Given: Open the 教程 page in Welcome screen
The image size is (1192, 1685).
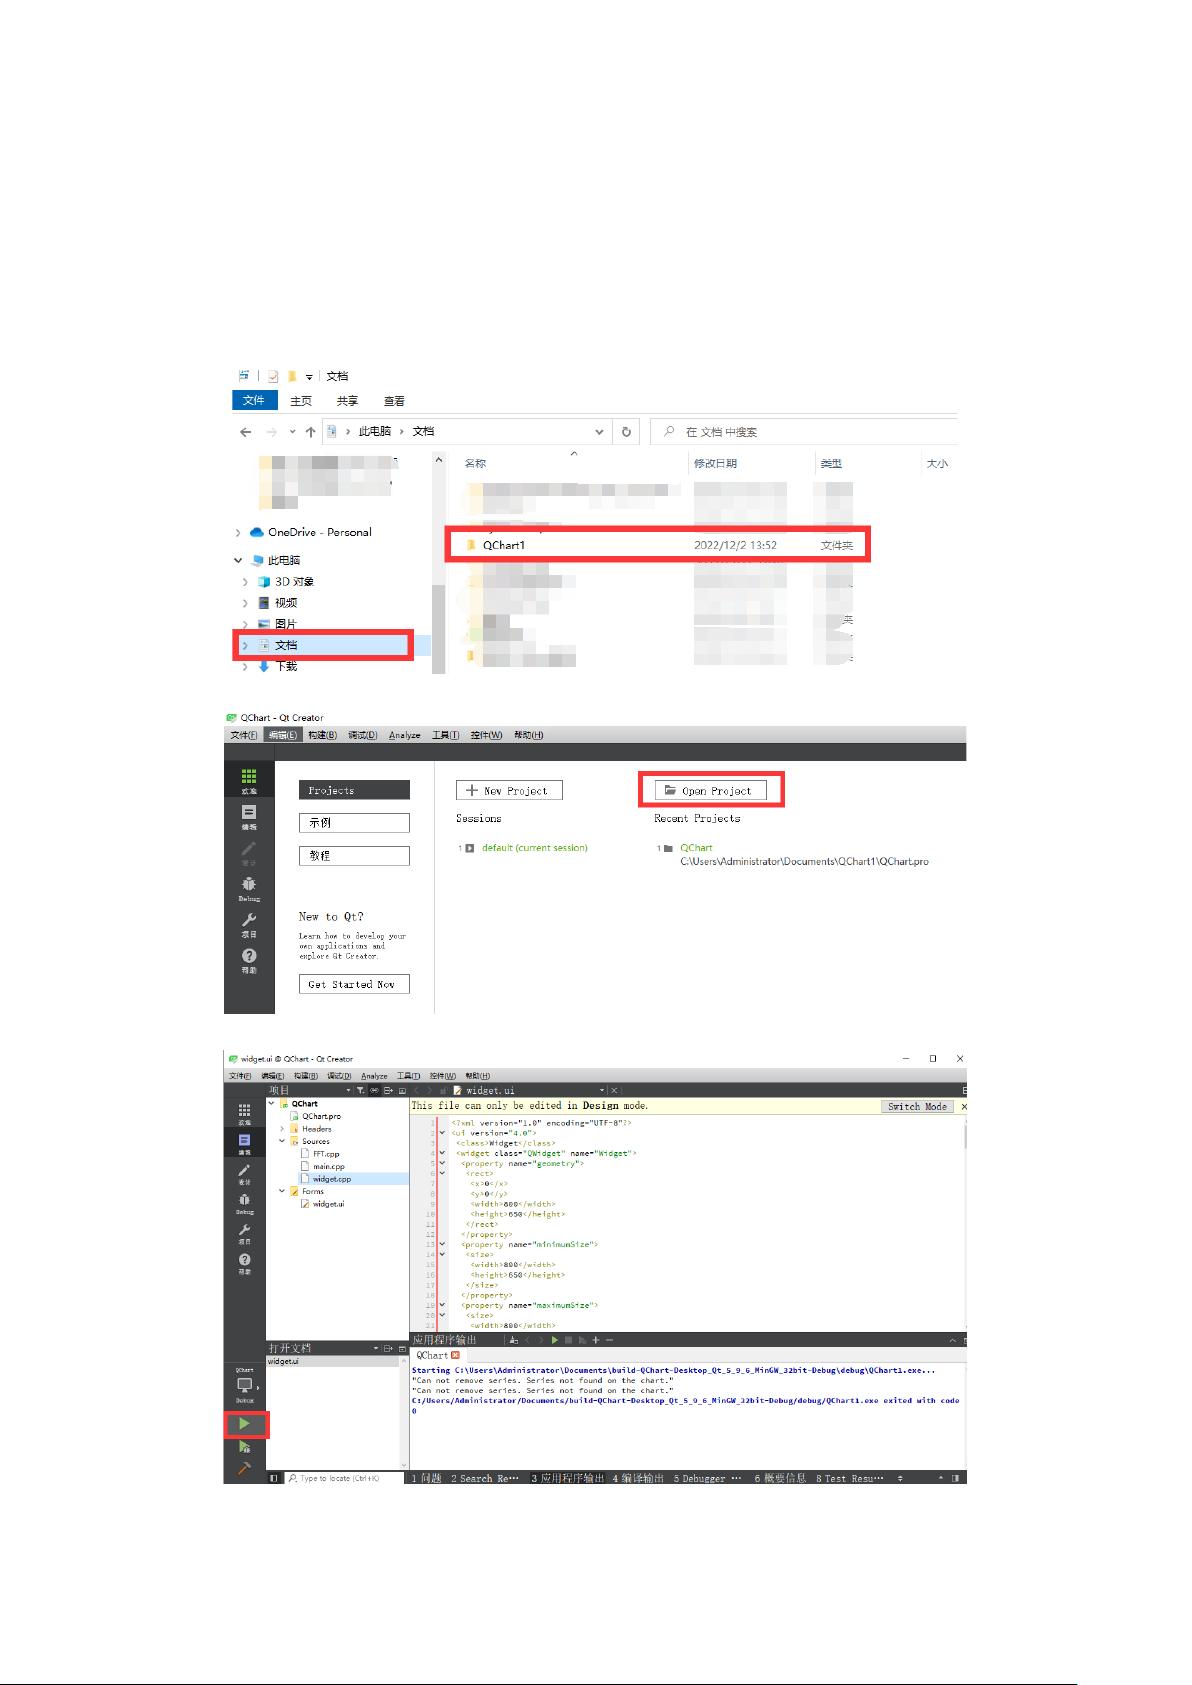Looking at the screenshot, I should 354,856.
